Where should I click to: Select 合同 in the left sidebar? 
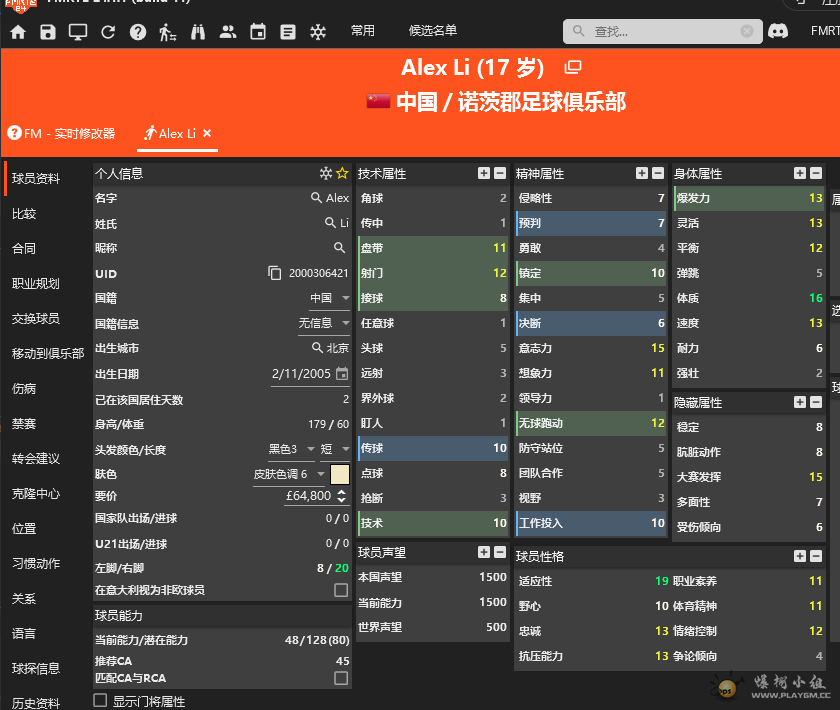(24, 248)
